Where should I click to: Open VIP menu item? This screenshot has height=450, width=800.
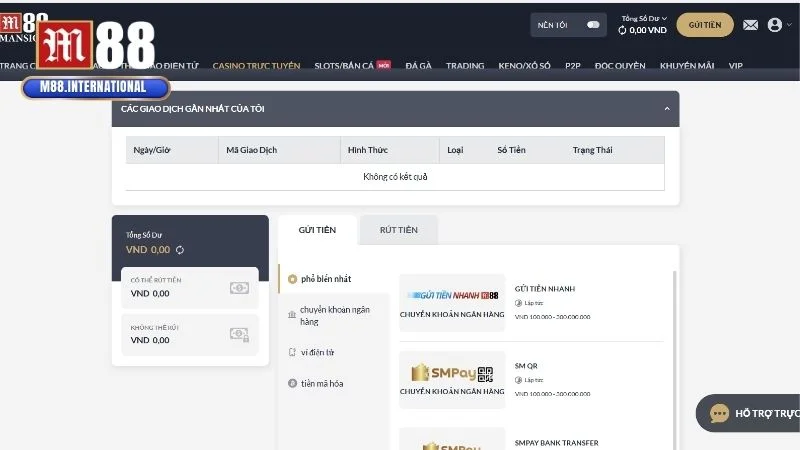pos(735,66)
